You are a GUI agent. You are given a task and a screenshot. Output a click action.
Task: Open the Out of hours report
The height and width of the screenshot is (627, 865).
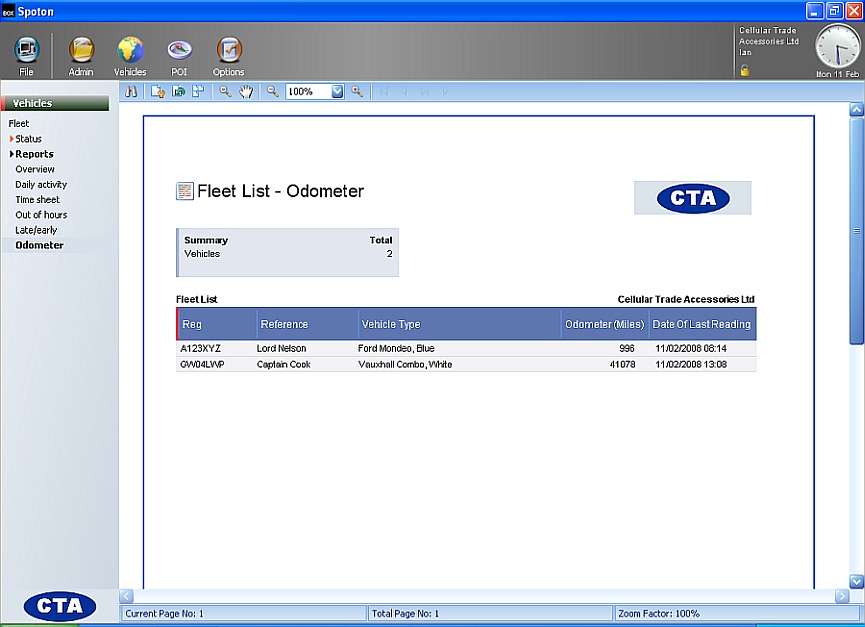point(41,215)
